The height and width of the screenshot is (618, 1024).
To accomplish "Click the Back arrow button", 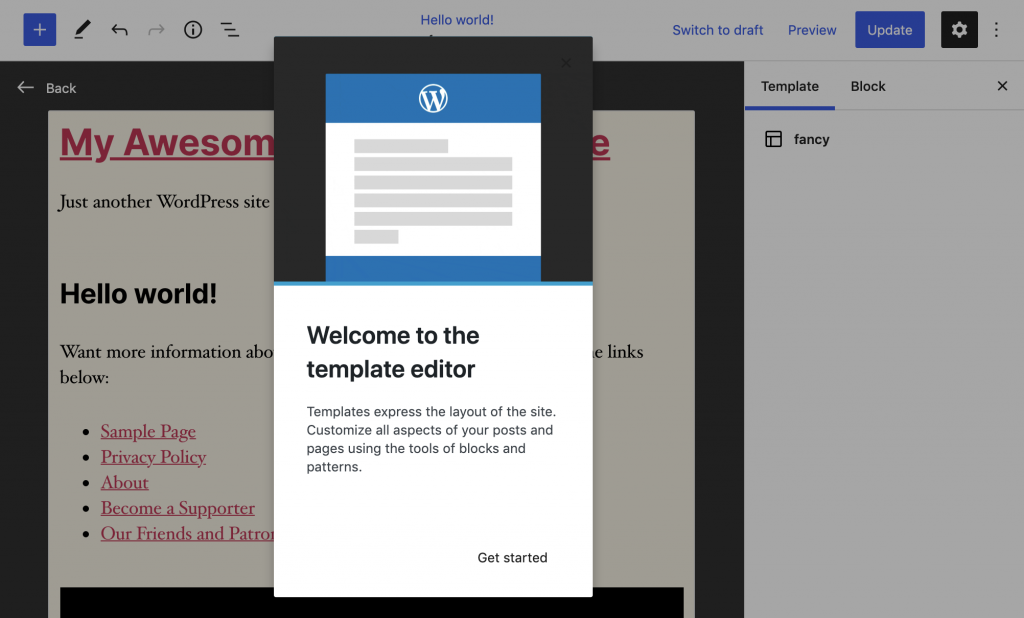I will 47,88.
